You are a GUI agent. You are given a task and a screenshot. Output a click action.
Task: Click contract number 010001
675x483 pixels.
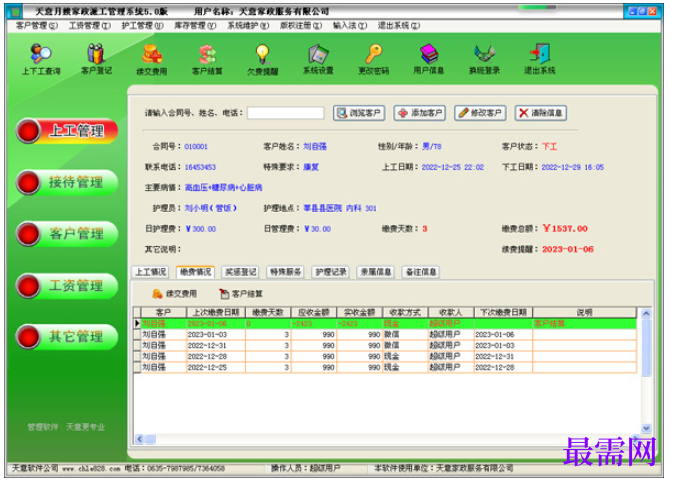point(196,147)
